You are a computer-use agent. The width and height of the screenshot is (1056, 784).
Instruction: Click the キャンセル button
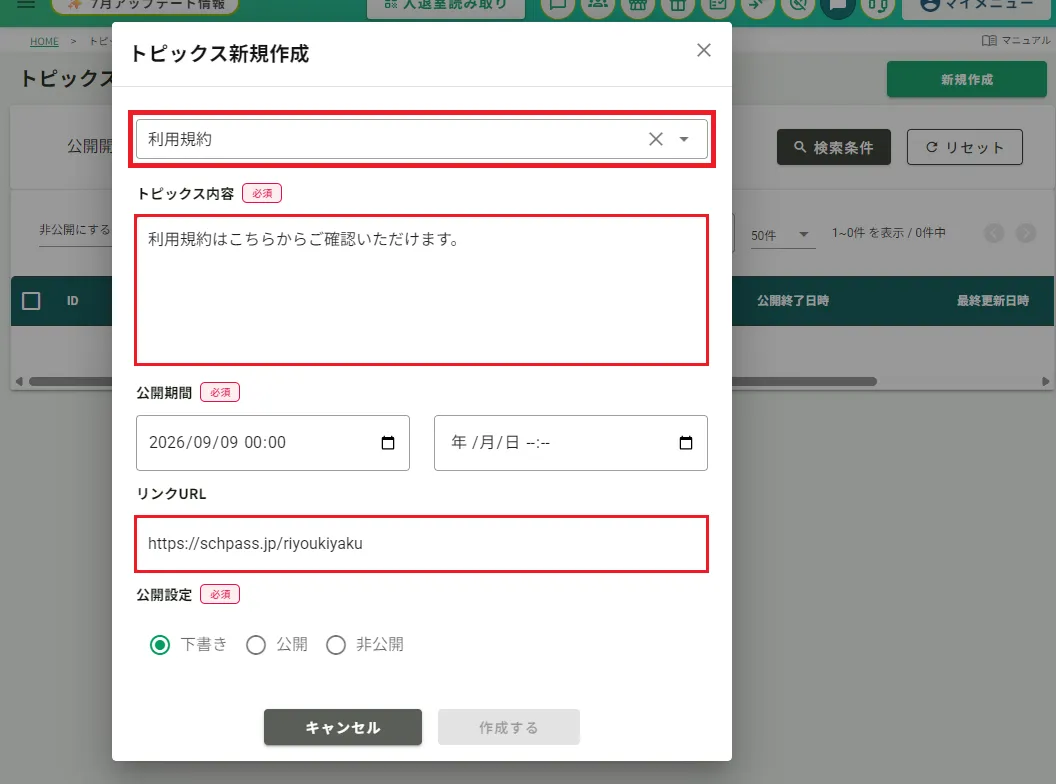[x=343, y=727]
